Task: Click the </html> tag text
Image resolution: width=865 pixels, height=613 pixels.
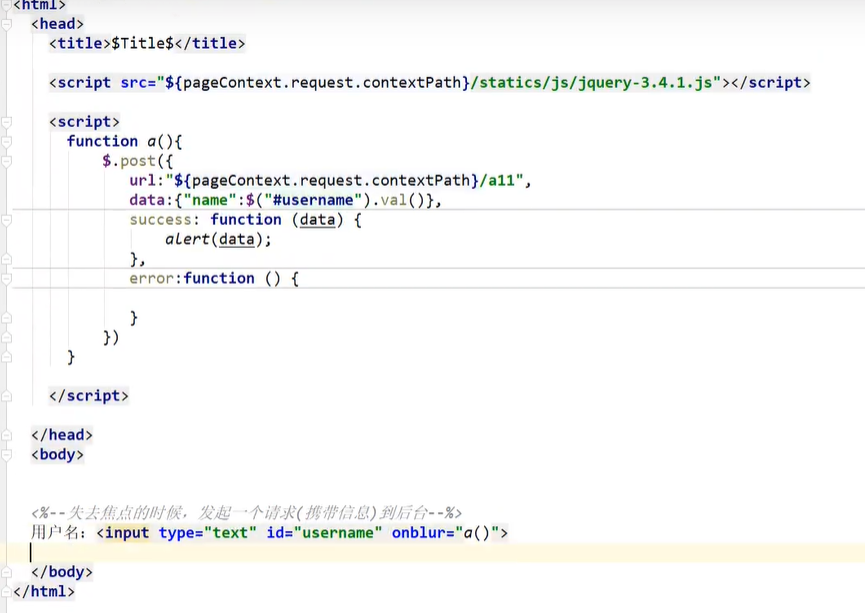Action: (44, 591)
